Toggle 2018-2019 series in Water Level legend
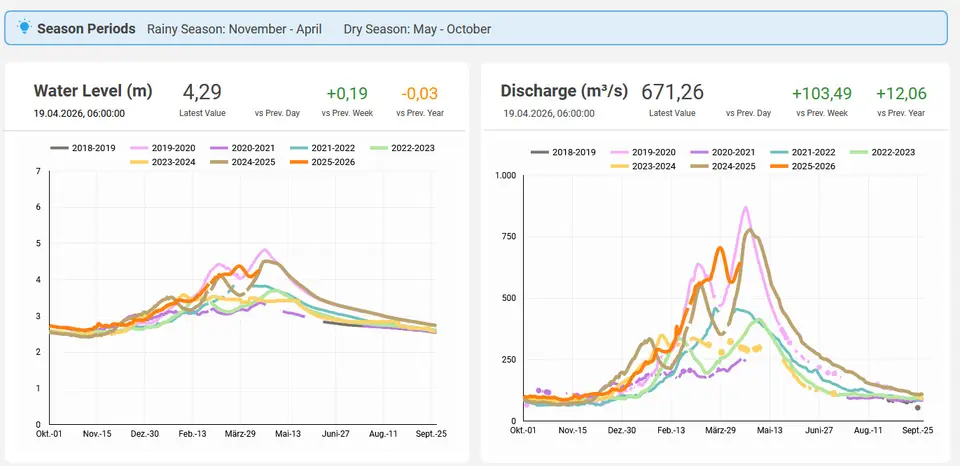Viewport: 960px width, 466px height. [83, 148]
